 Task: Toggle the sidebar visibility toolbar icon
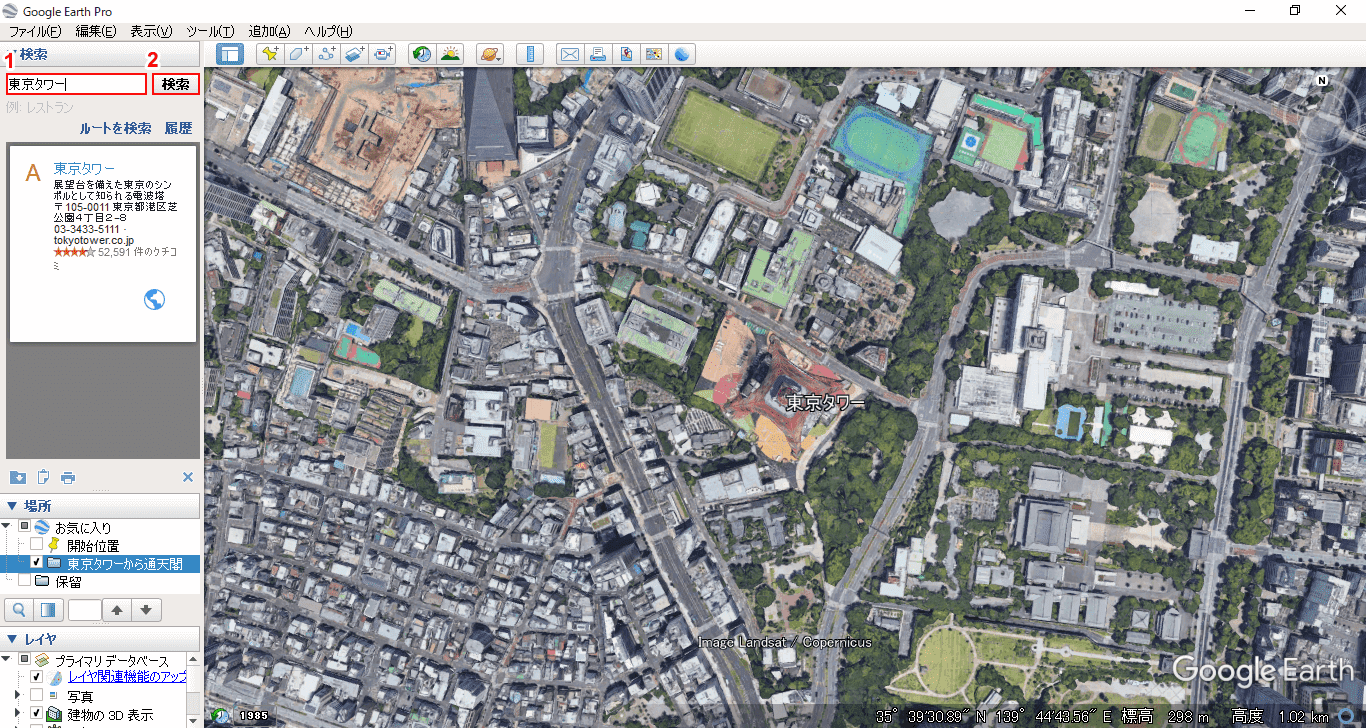(x=229, y=54)
